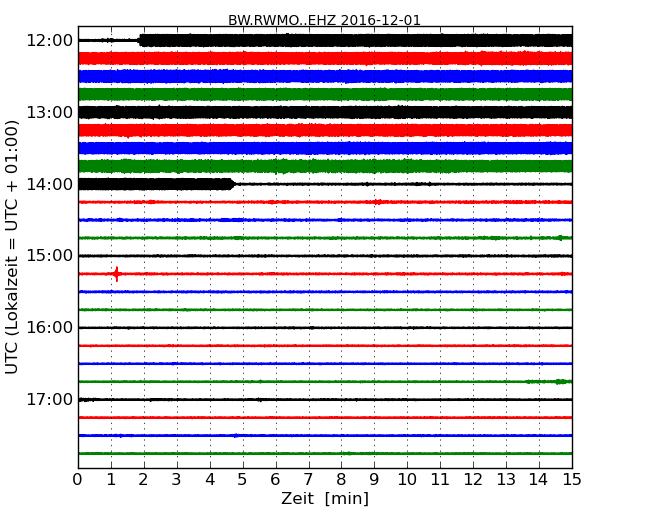Viewport: 650px width, 520px height.
Task: Click the red spike on the 15:15 trace
Action: pos(117,274)
